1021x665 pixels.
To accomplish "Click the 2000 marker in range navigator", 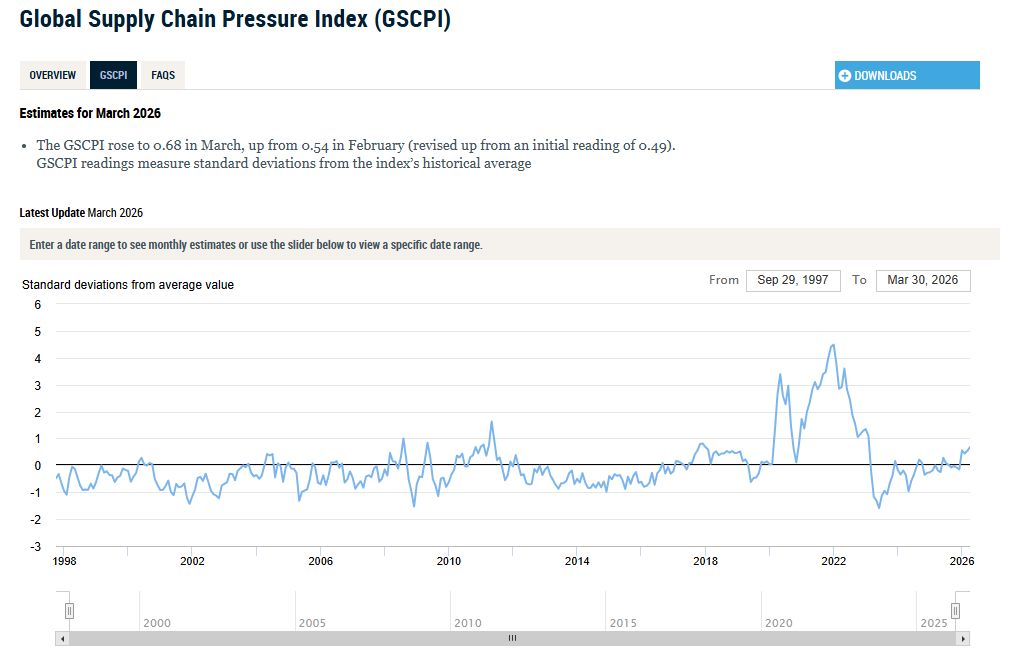I will tap(157, 623).
